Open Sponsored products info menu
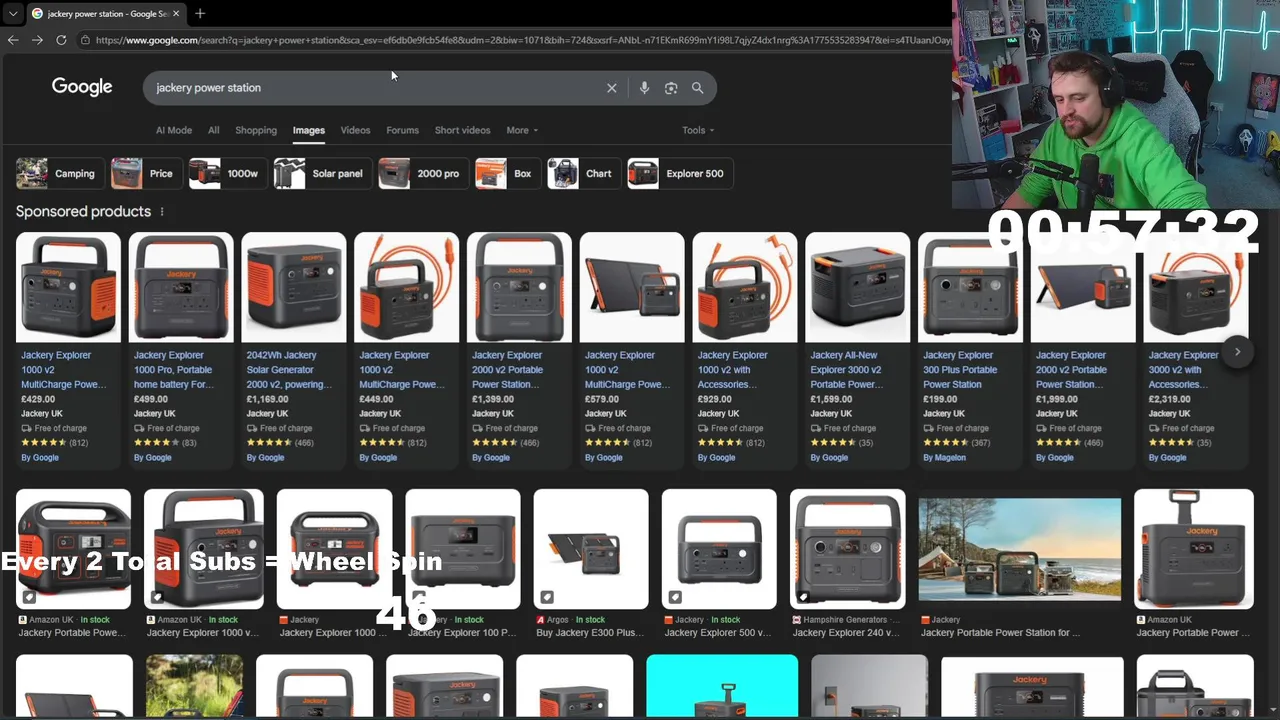 click(162, 212)
